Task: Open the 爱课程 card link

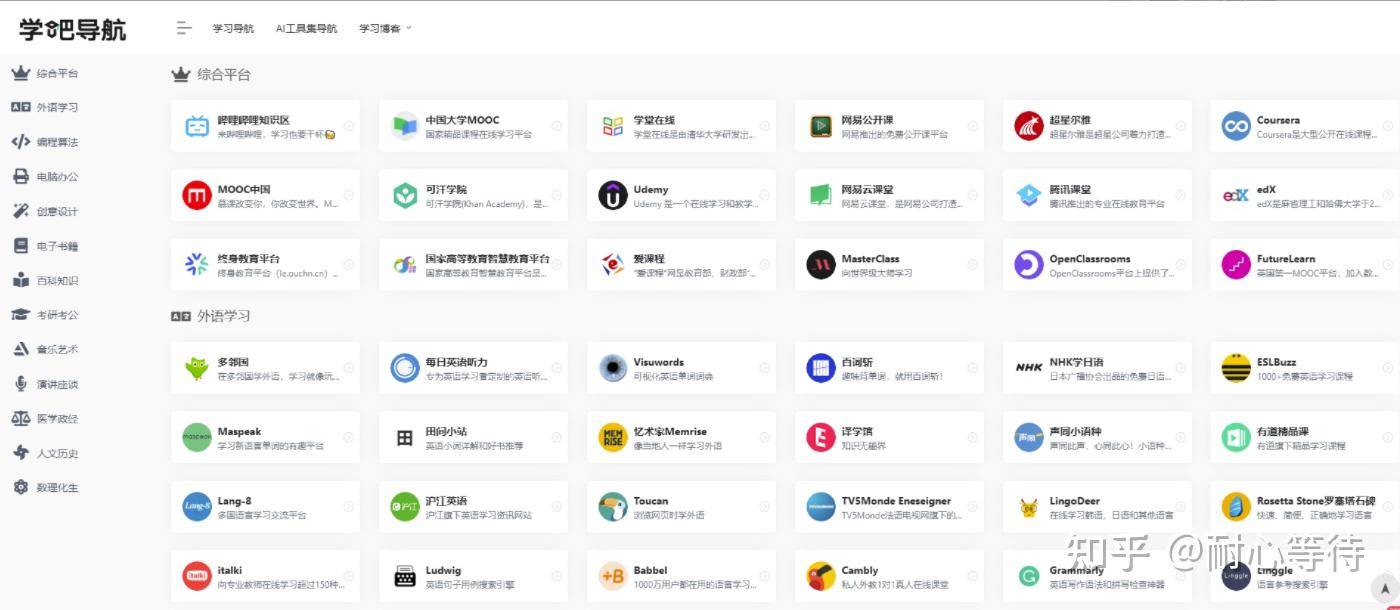Action: (x=682, y=265)
